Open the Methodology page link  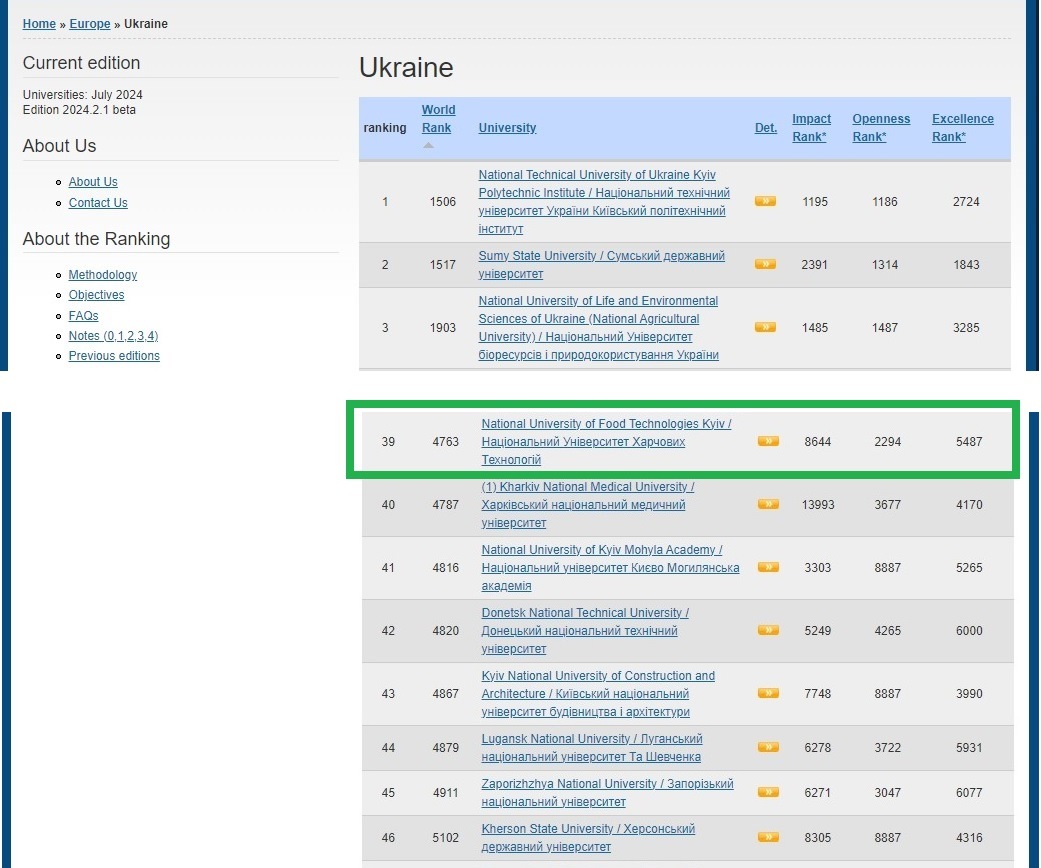tap(103, 275)
